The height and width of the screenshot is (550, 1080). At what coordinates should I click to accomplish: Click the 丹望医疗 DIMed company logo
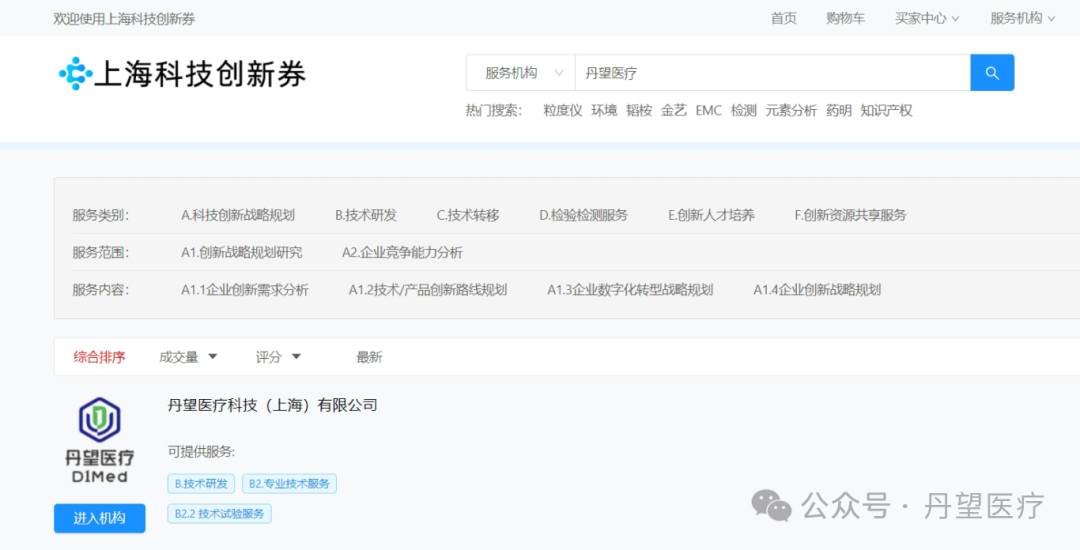[x=100, y=441]
